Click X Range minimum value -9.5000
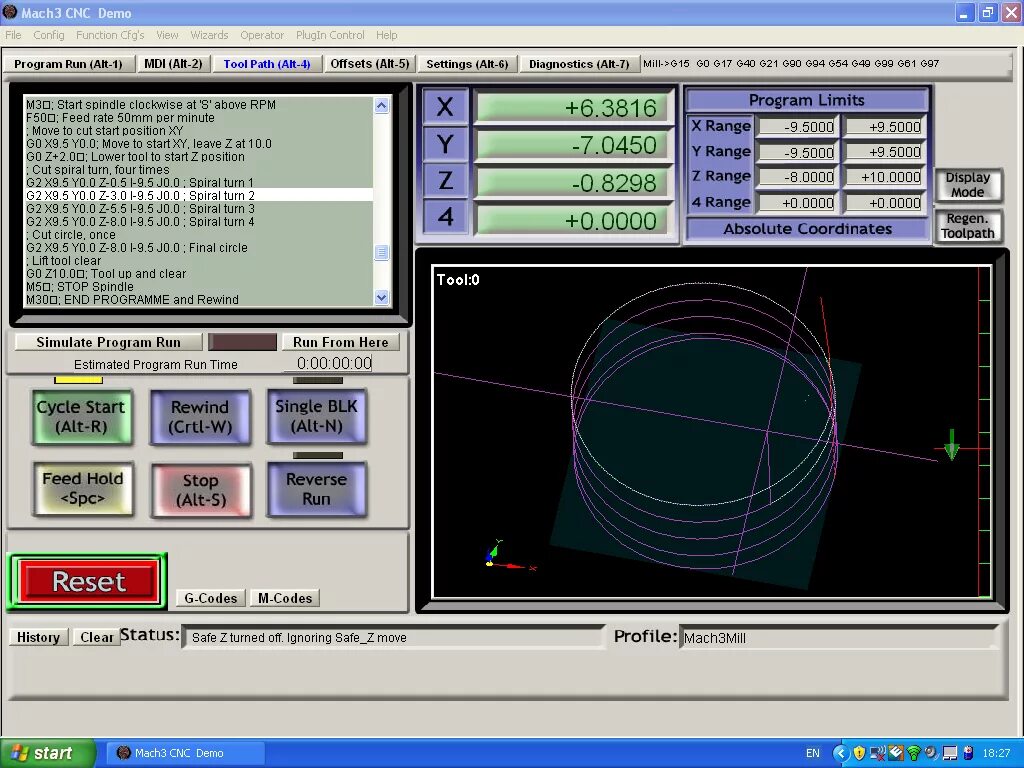The image size is (1024, 768). [797, 127]
